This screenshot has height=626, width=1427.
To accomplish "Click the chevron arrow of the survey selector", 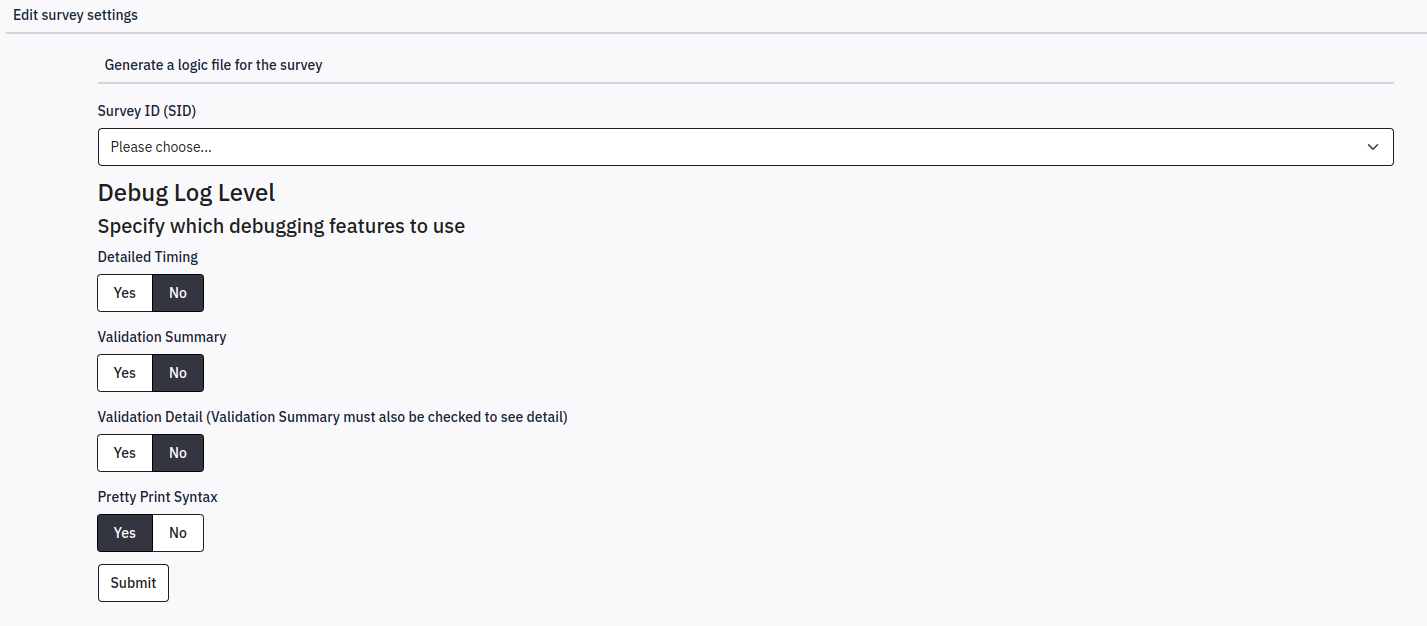I will tap(1372, 147).
